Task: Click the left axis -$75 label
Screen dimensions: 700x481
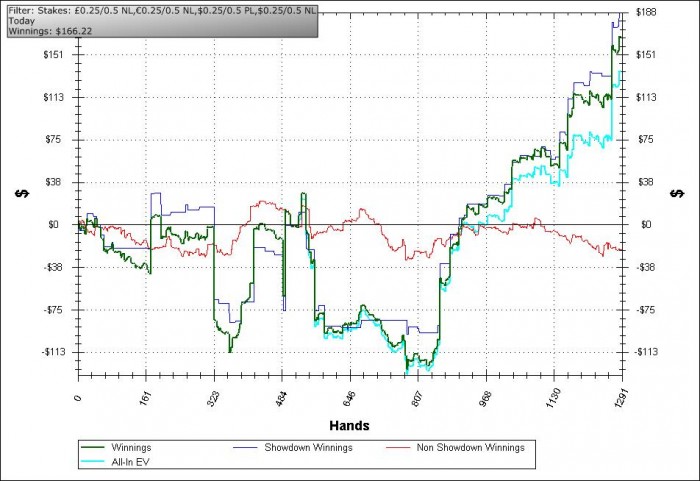Action: (53, 310)
